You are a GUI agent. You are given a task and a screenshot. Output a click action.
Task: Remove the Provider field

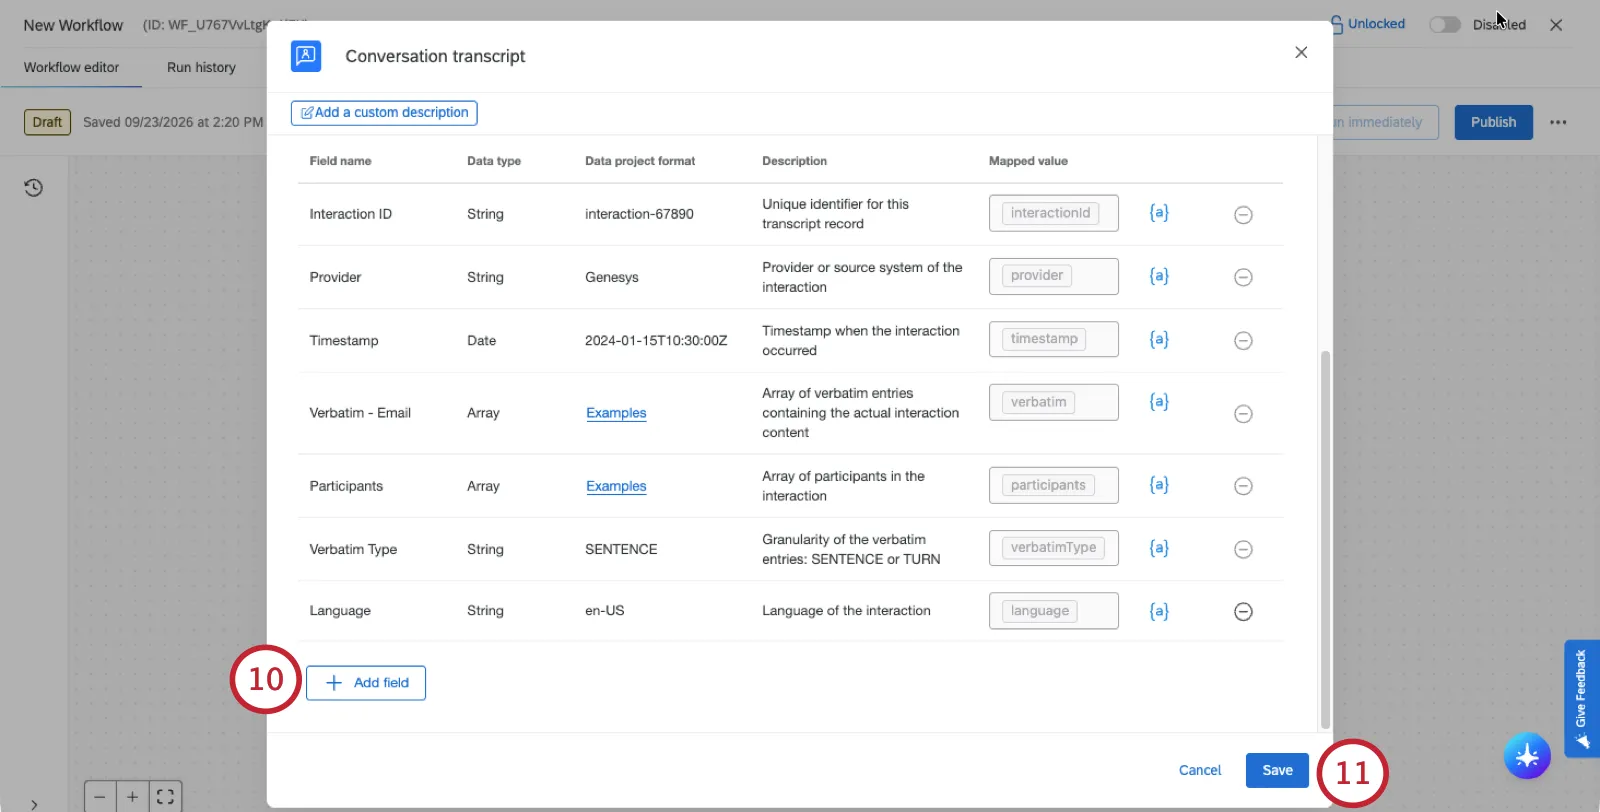(1243, 277)
